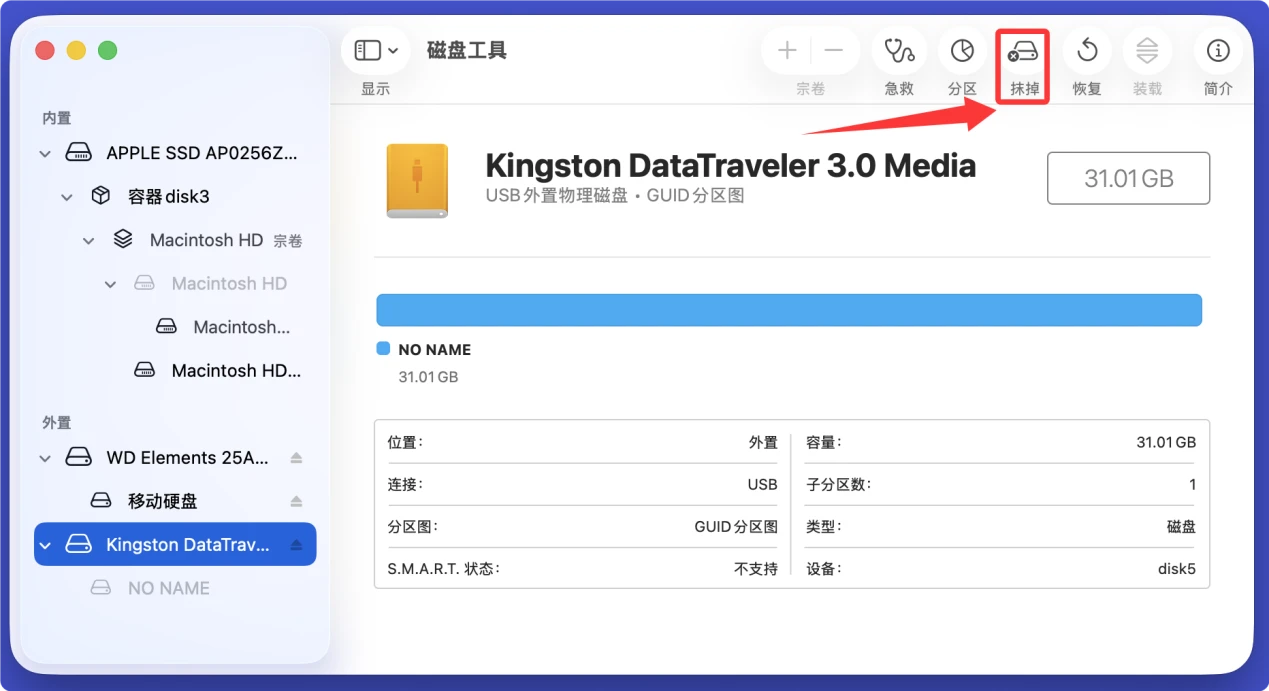1269x691 pixels.
Task: Click the yellow minimize window button
Action: (x=76, y=50)
